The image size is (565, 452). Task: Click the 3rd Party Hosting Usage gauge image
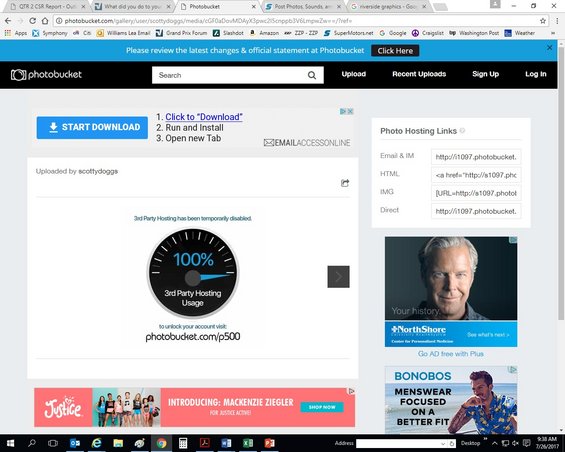(x=193, y=273)
